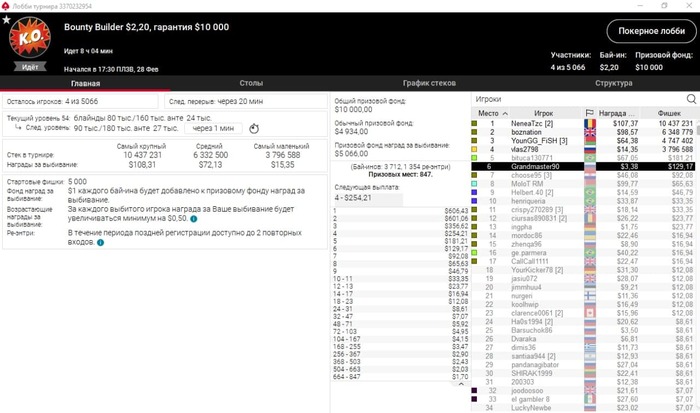Sort players by Награда column header
The width and height of the screenshot is (700, 413).
(x=617, y=113)
